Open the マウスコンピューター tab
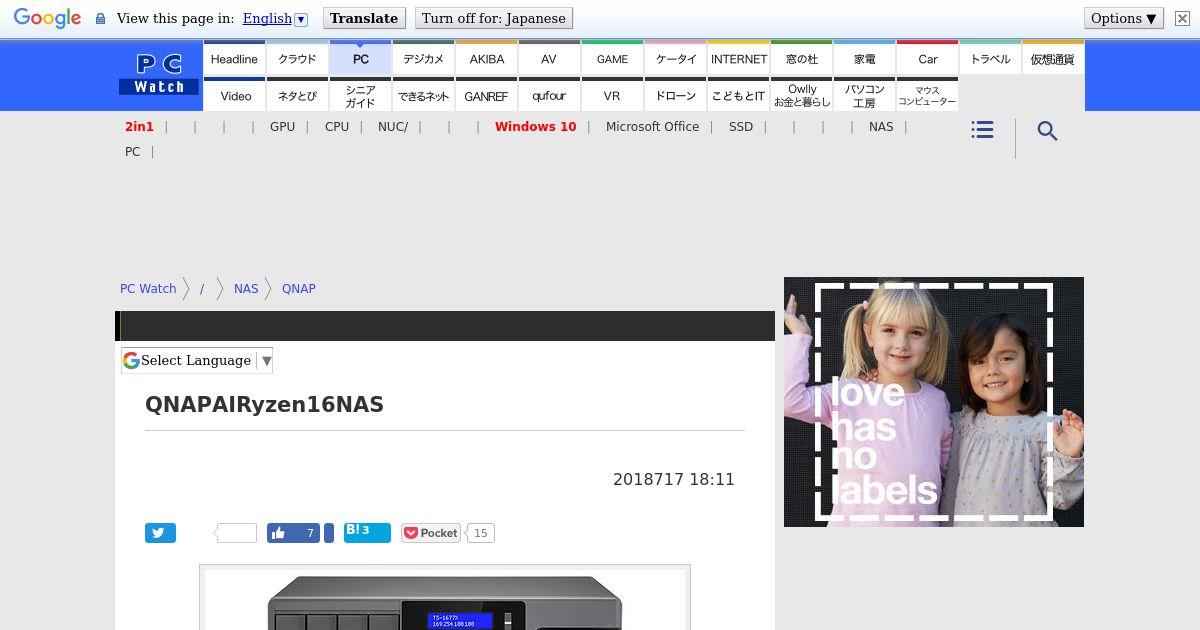This screenshot has width=1200, height=630. [928, 96]
